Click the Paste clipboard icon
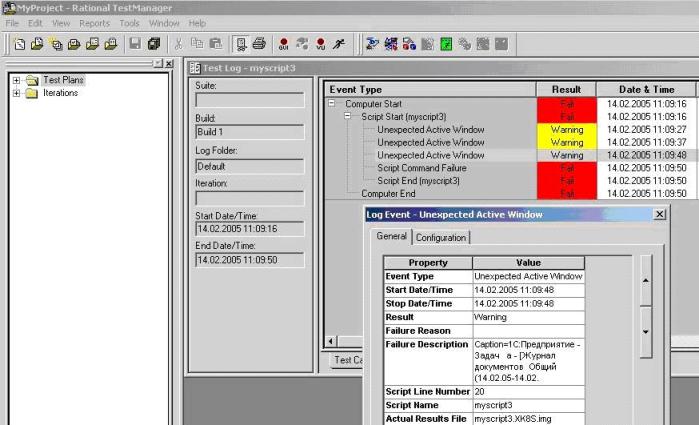 [x=216, y=44]
